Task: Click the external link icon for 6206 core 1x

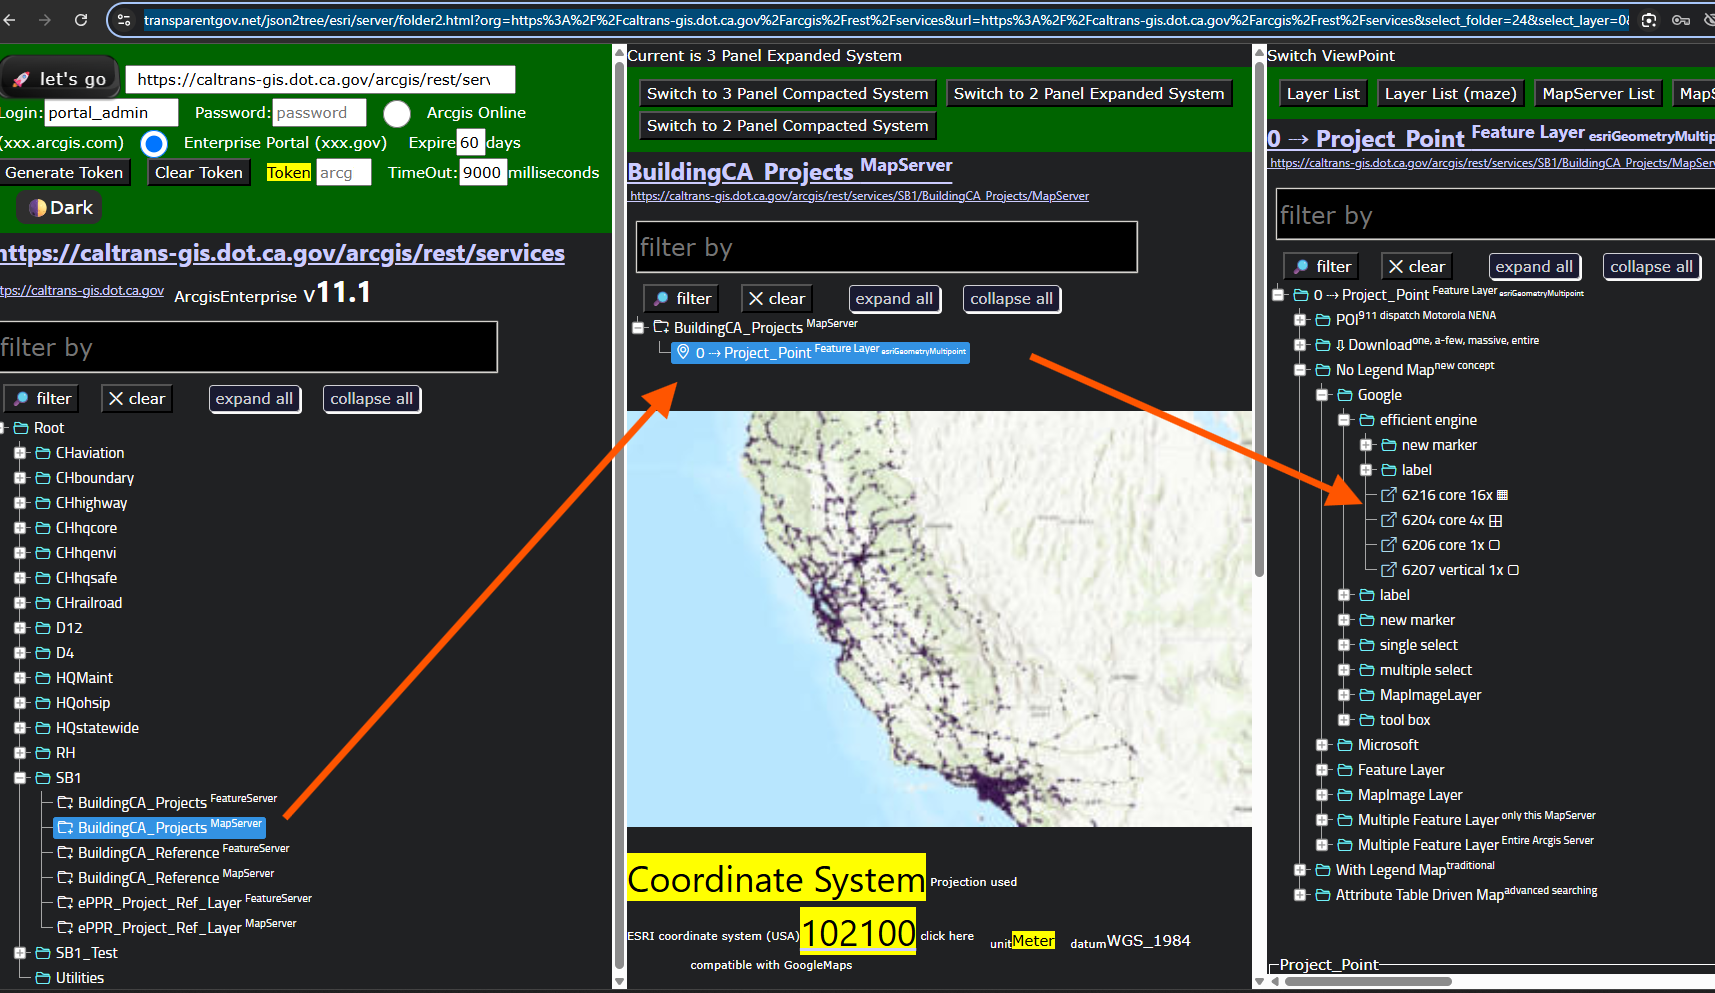Action: [1389, 545]
